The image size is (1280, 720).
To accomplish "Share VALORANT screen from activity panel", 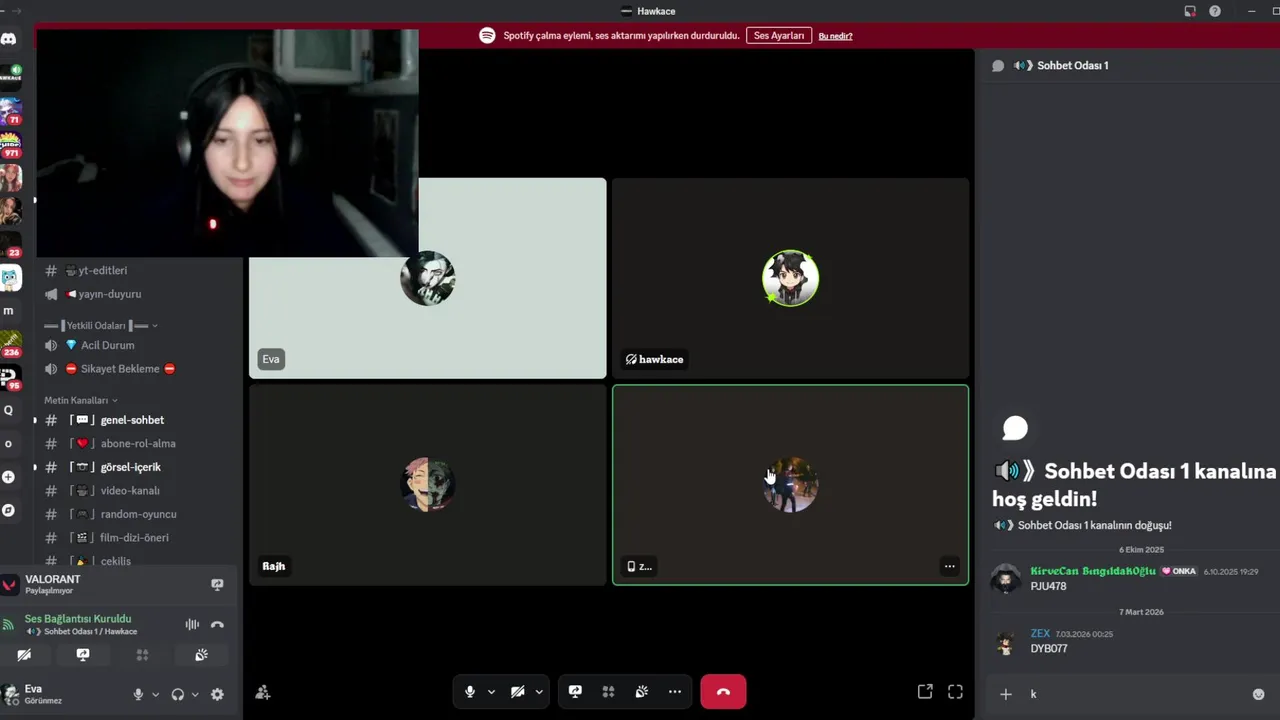I will (x=217, y=585).
